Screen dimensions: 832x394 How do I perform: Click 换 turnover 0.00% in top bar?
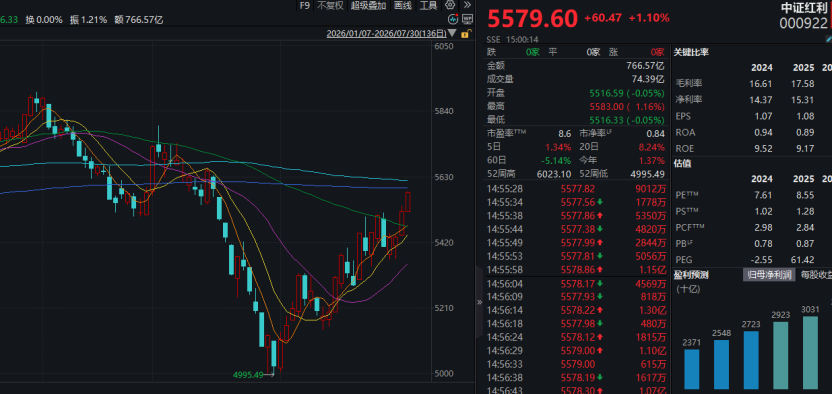[x=44, y=20]
